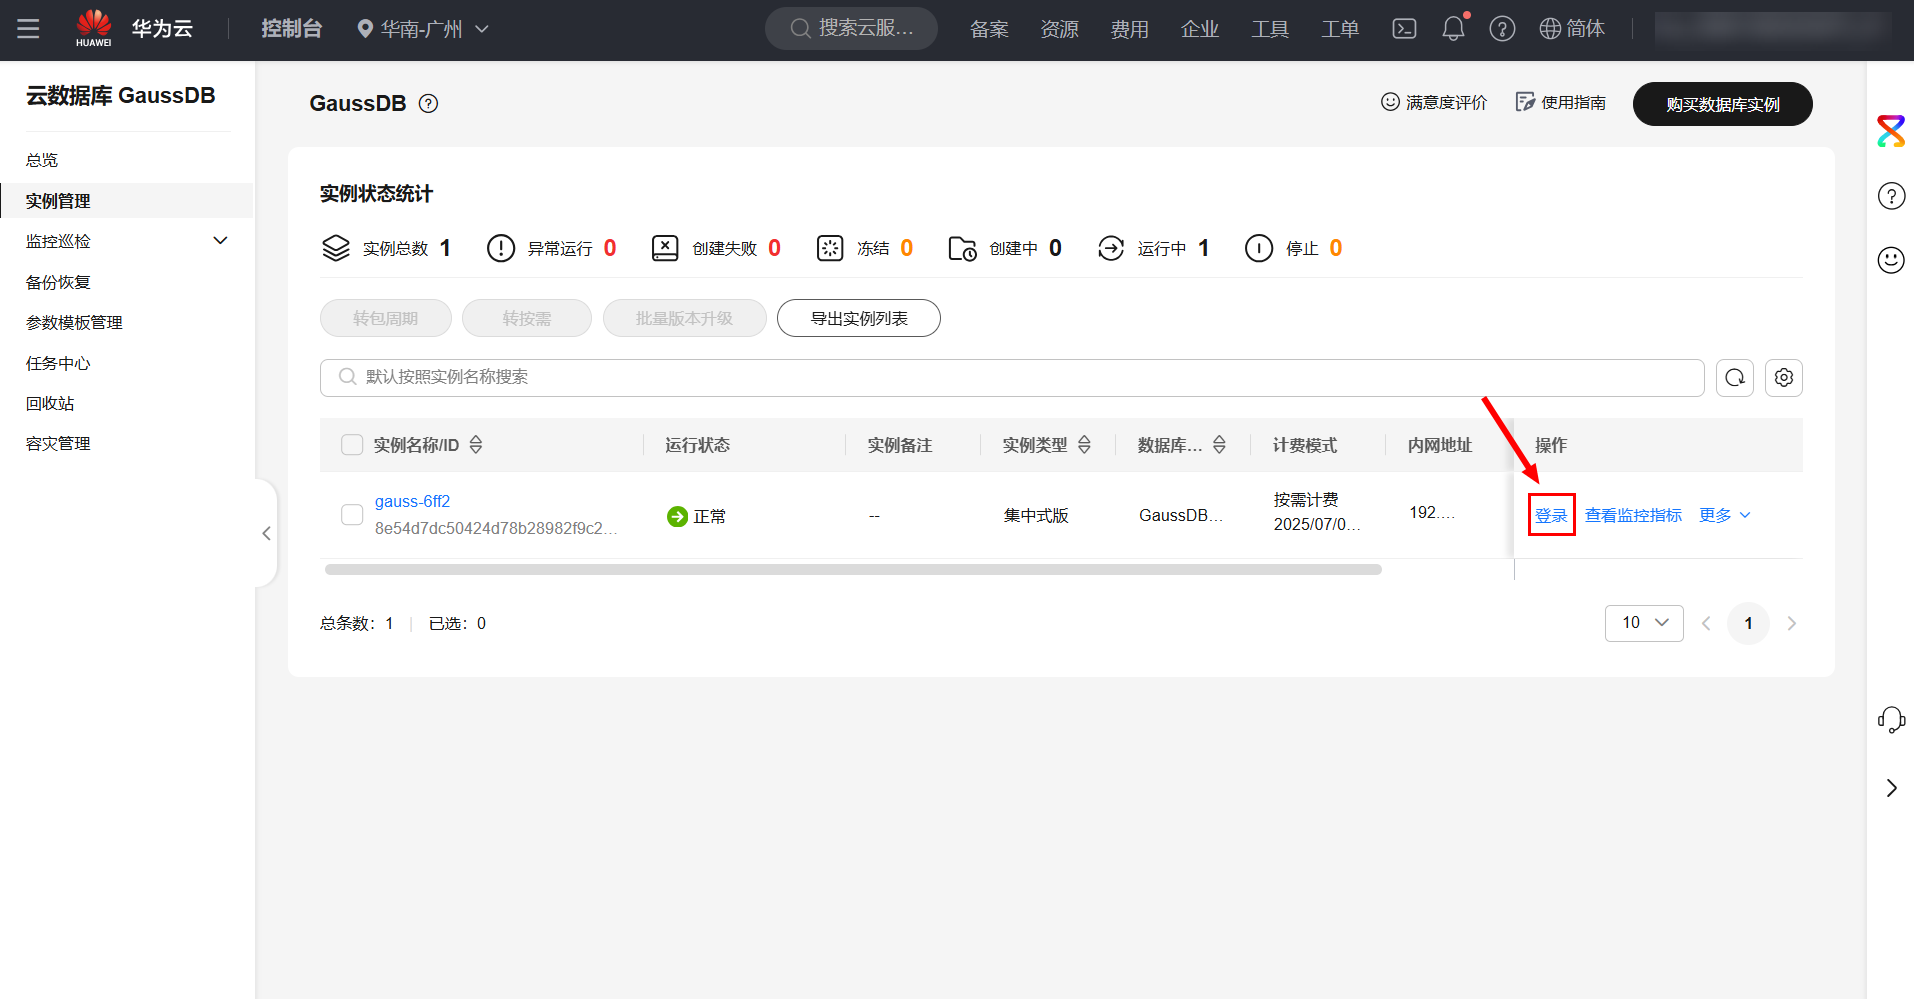
Task: Click the 购买数据库实例 button
Action: coord(1722,104)
